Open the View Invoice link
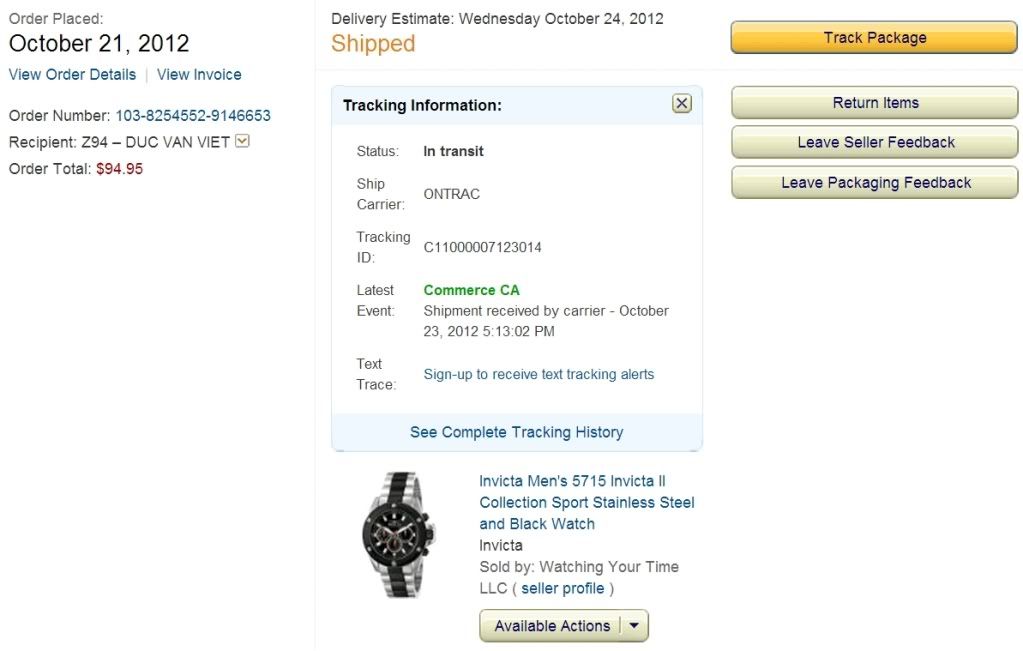Viewport: 1023px width, 651px height. point(199,74)
